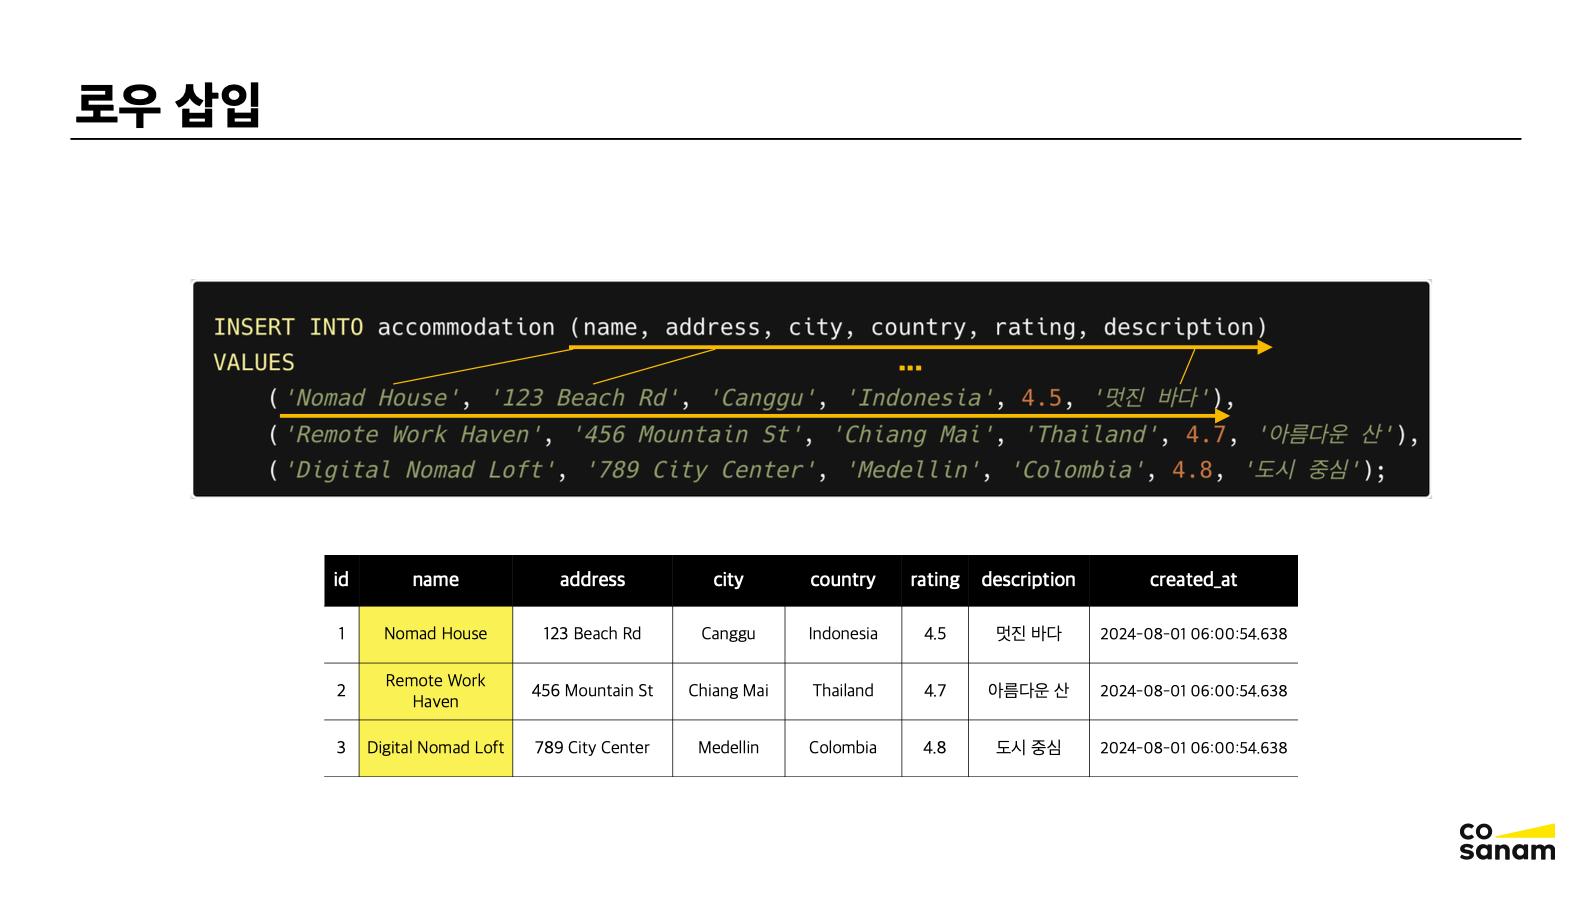Click the 456 Mountain St table cell
This screenshot has height=902, width=1572.
592,691
